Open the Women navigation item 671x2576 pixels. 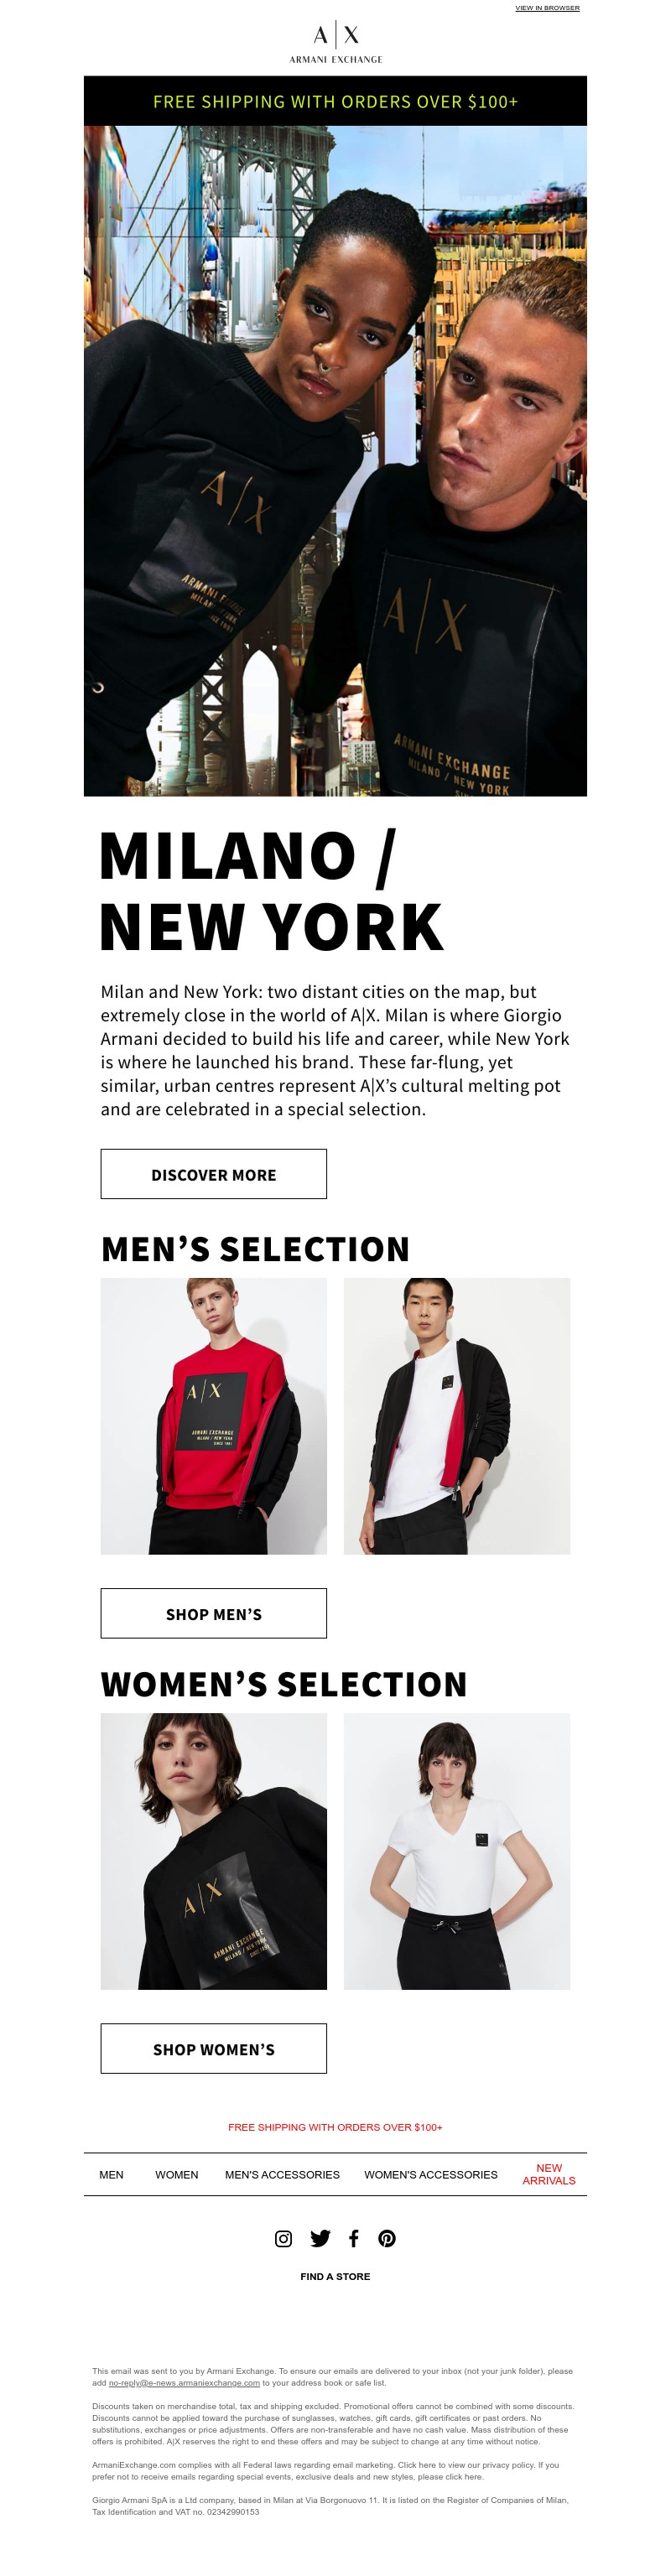[x=176, y=2174]
